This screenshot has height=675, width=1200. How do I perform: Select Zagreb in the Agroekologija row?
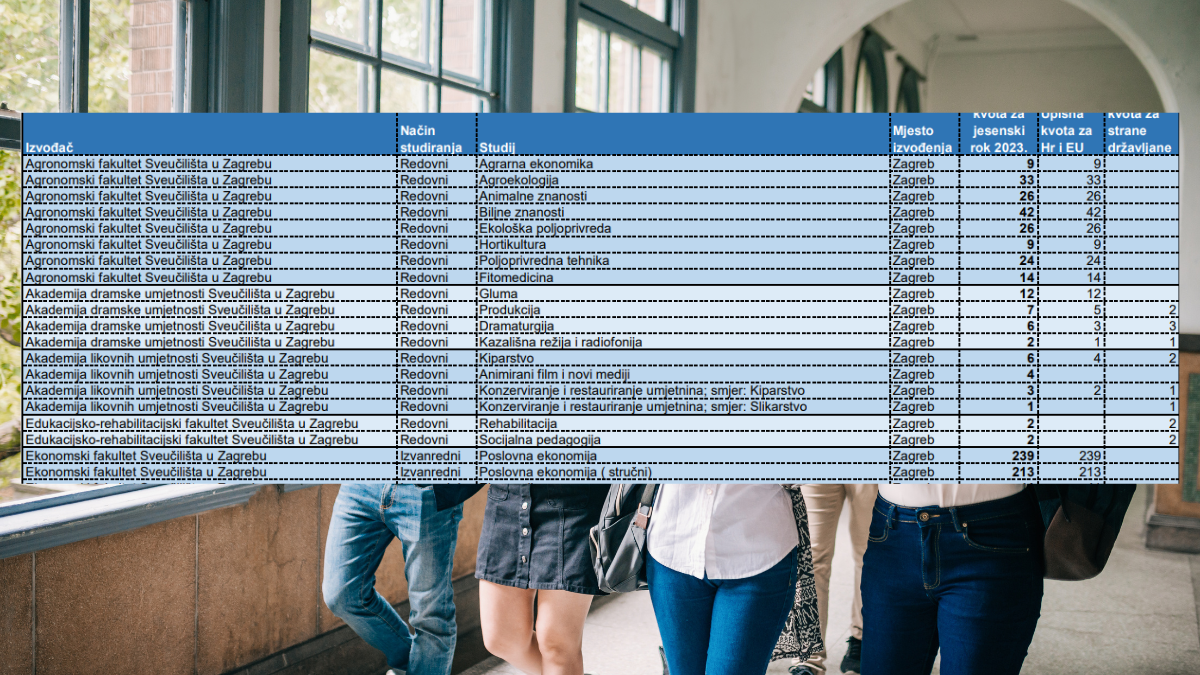tap(924, 180)
